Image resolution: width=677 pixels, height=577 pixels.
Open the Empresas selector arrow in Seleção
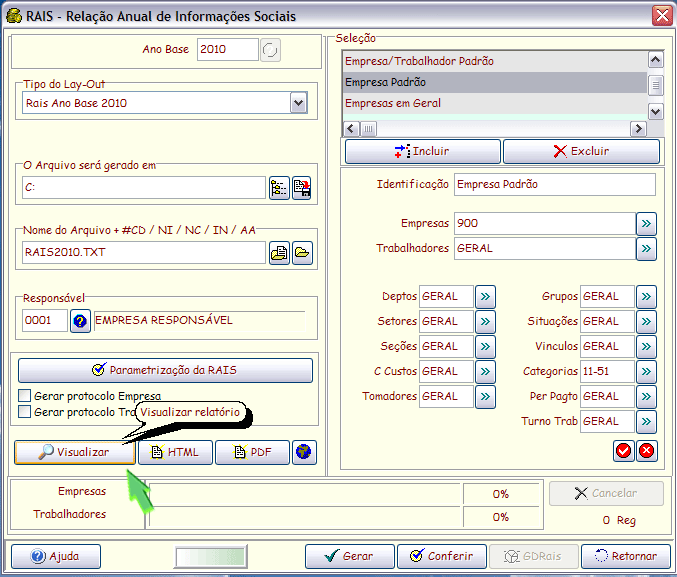[646, 224]
